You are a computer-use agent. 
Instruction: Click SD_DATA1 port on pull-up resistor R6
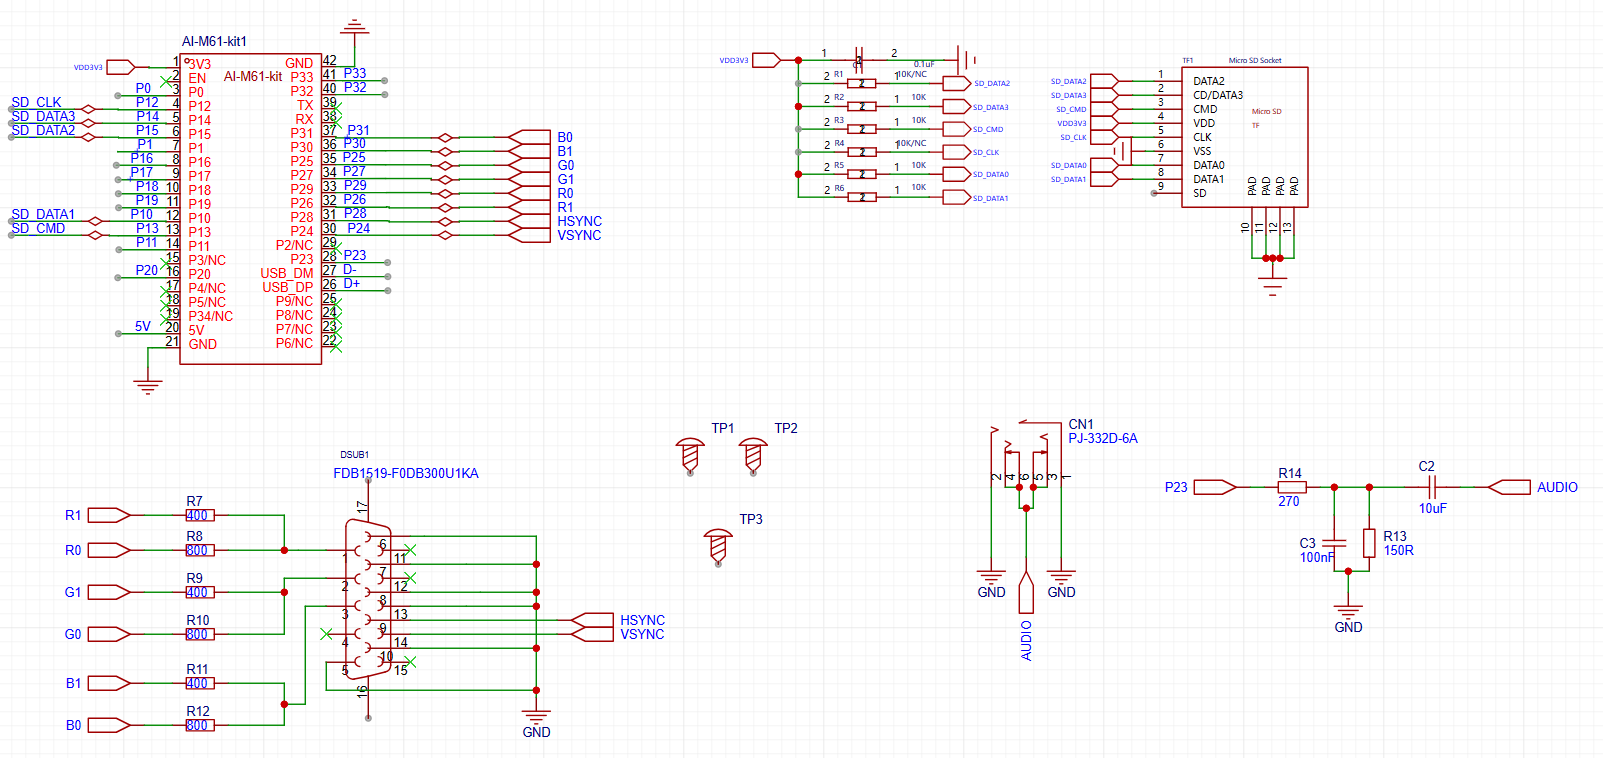[956, 198]
